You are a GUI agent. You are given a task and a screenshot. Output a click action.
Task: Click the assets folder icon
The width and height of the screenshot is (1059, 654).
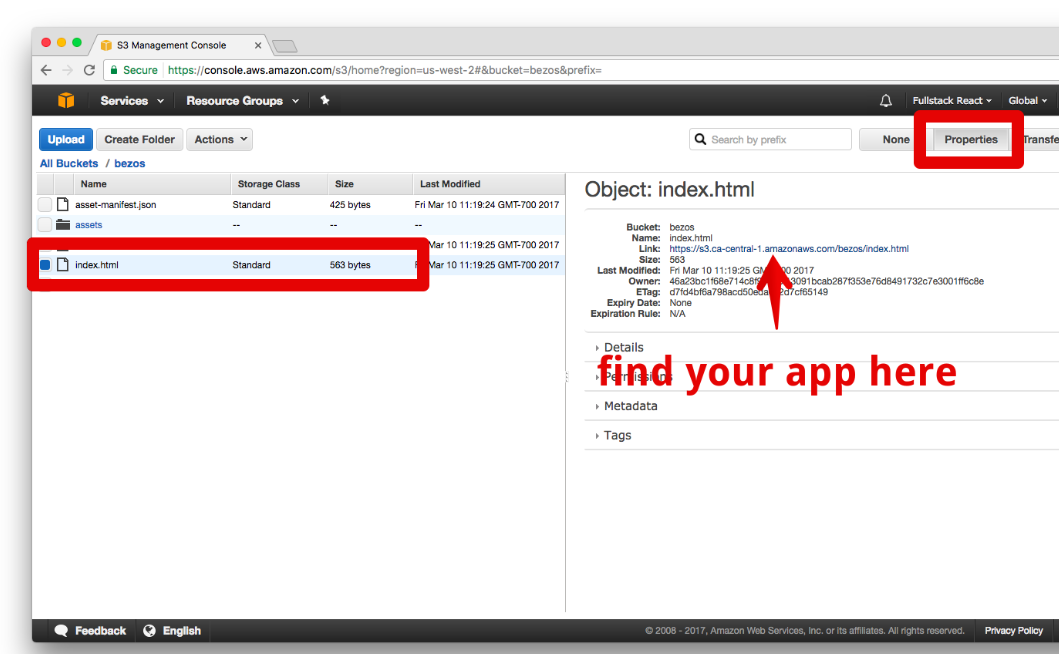63,224
